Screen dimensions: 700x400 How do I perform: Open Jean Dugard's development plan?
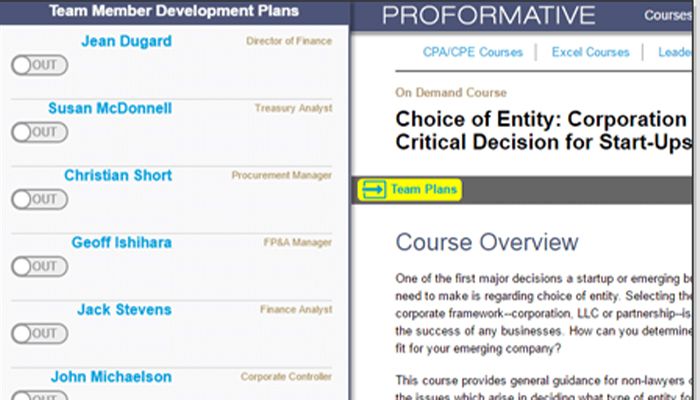point(125,42)
